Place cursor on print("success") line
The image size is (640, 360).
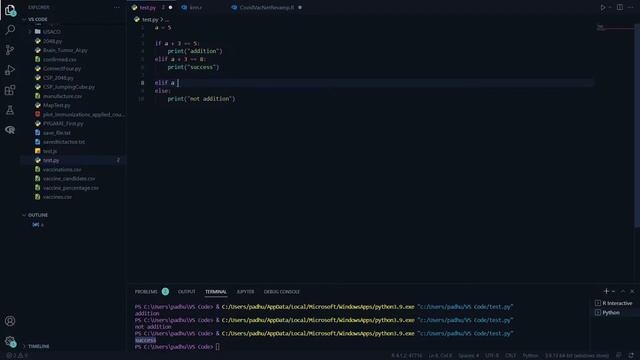pos(193,67)
